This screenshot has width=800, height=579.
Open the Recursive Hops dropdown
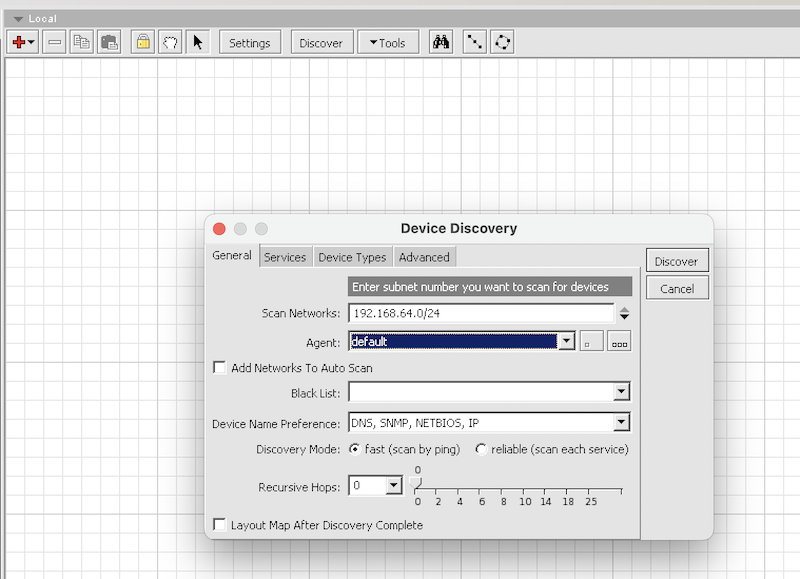coord(392,486)
